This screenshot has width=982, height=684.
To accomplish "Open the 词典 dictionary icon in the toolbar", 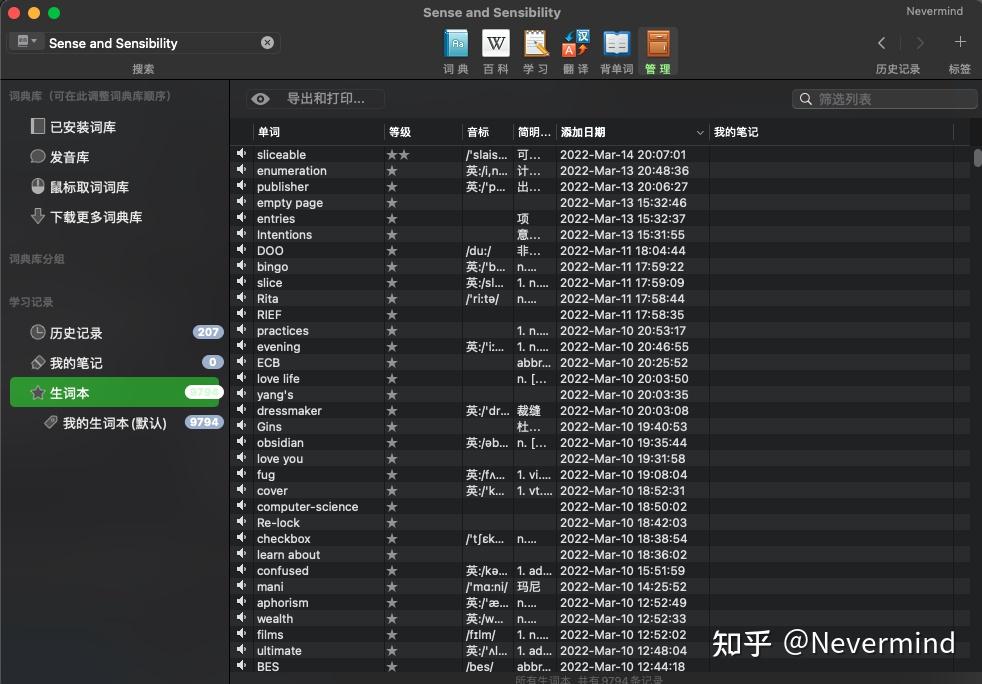I will click(456, 44).
